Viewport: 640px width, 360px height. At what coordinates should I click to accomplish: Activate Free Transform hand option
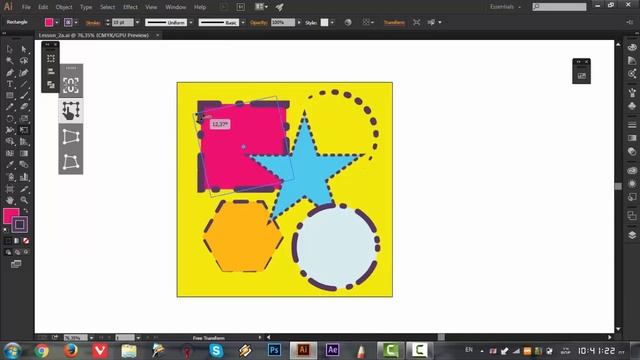[x=71, y=110]
